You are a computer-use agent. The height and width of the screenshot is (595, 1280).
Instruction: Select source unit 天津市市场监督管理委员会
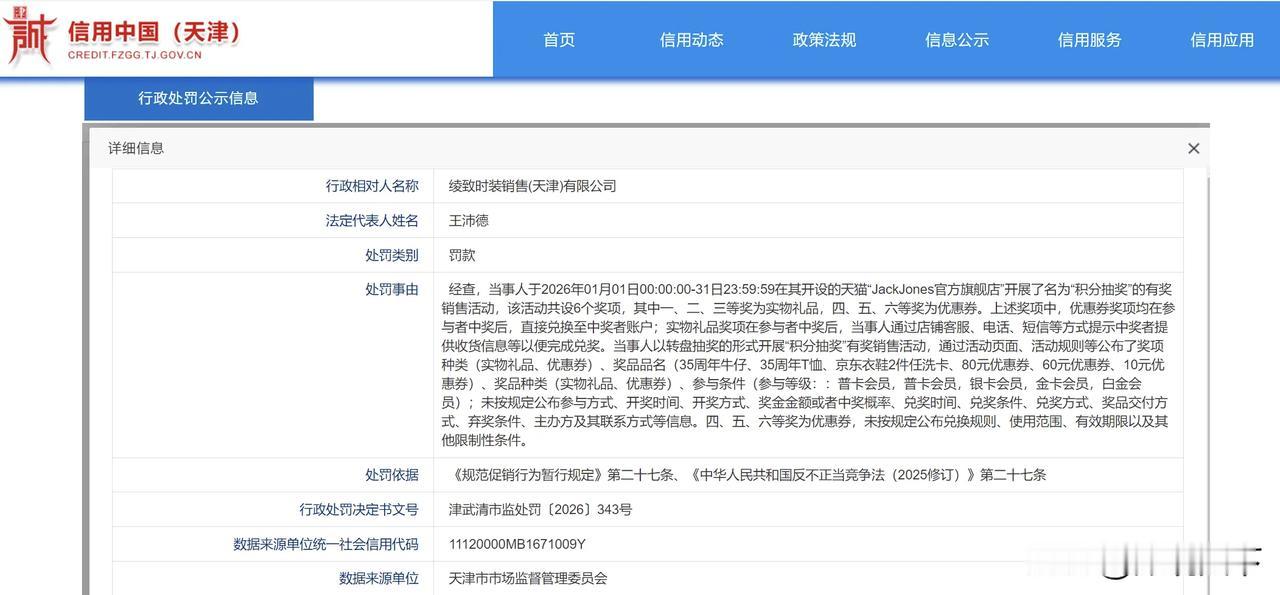click(x=527, y=578)
